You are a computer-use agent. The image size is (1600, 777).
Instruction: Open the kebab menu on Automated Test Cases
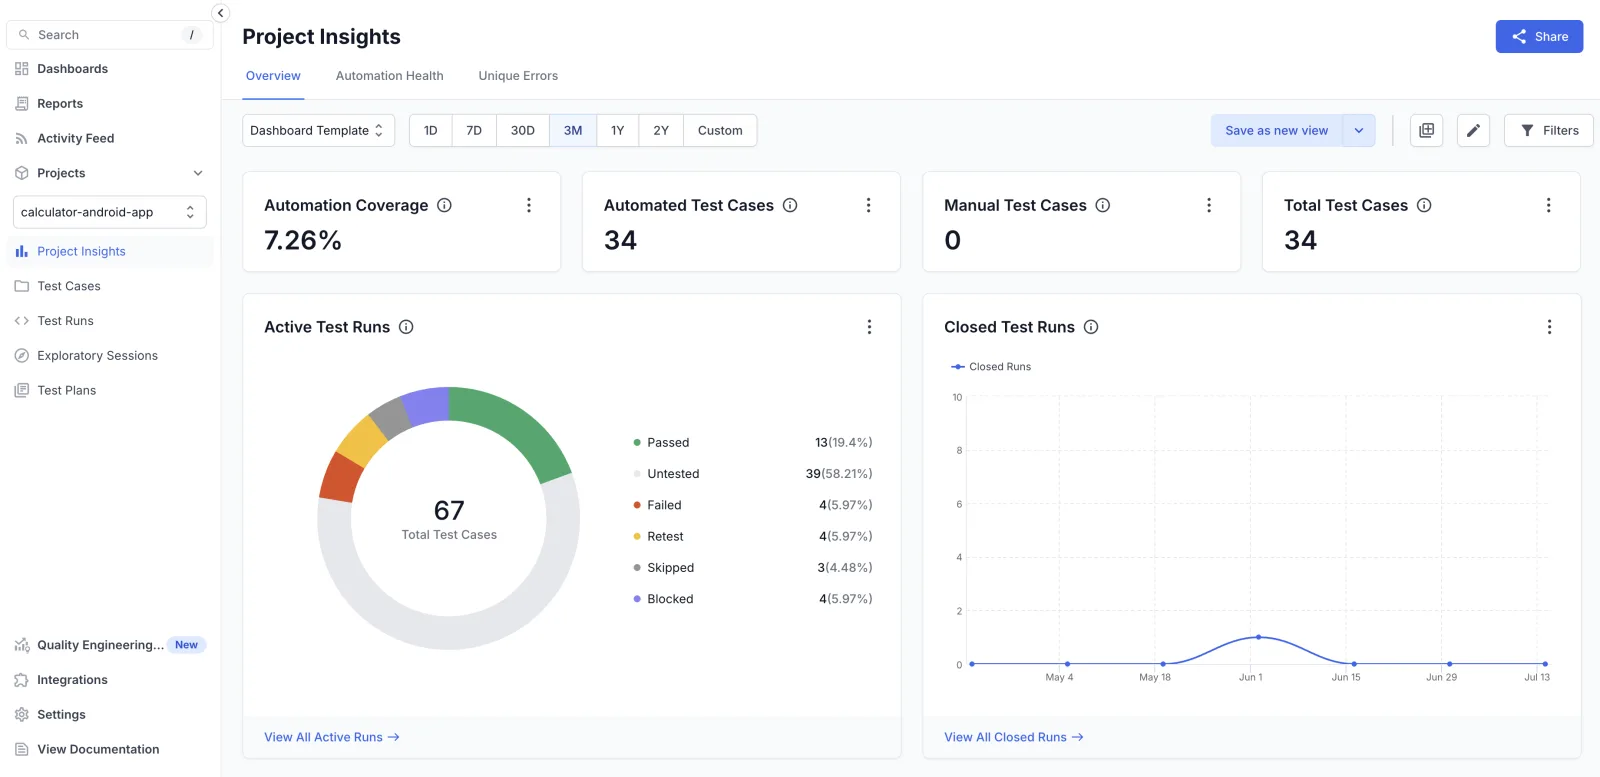[x=868, y=205]
